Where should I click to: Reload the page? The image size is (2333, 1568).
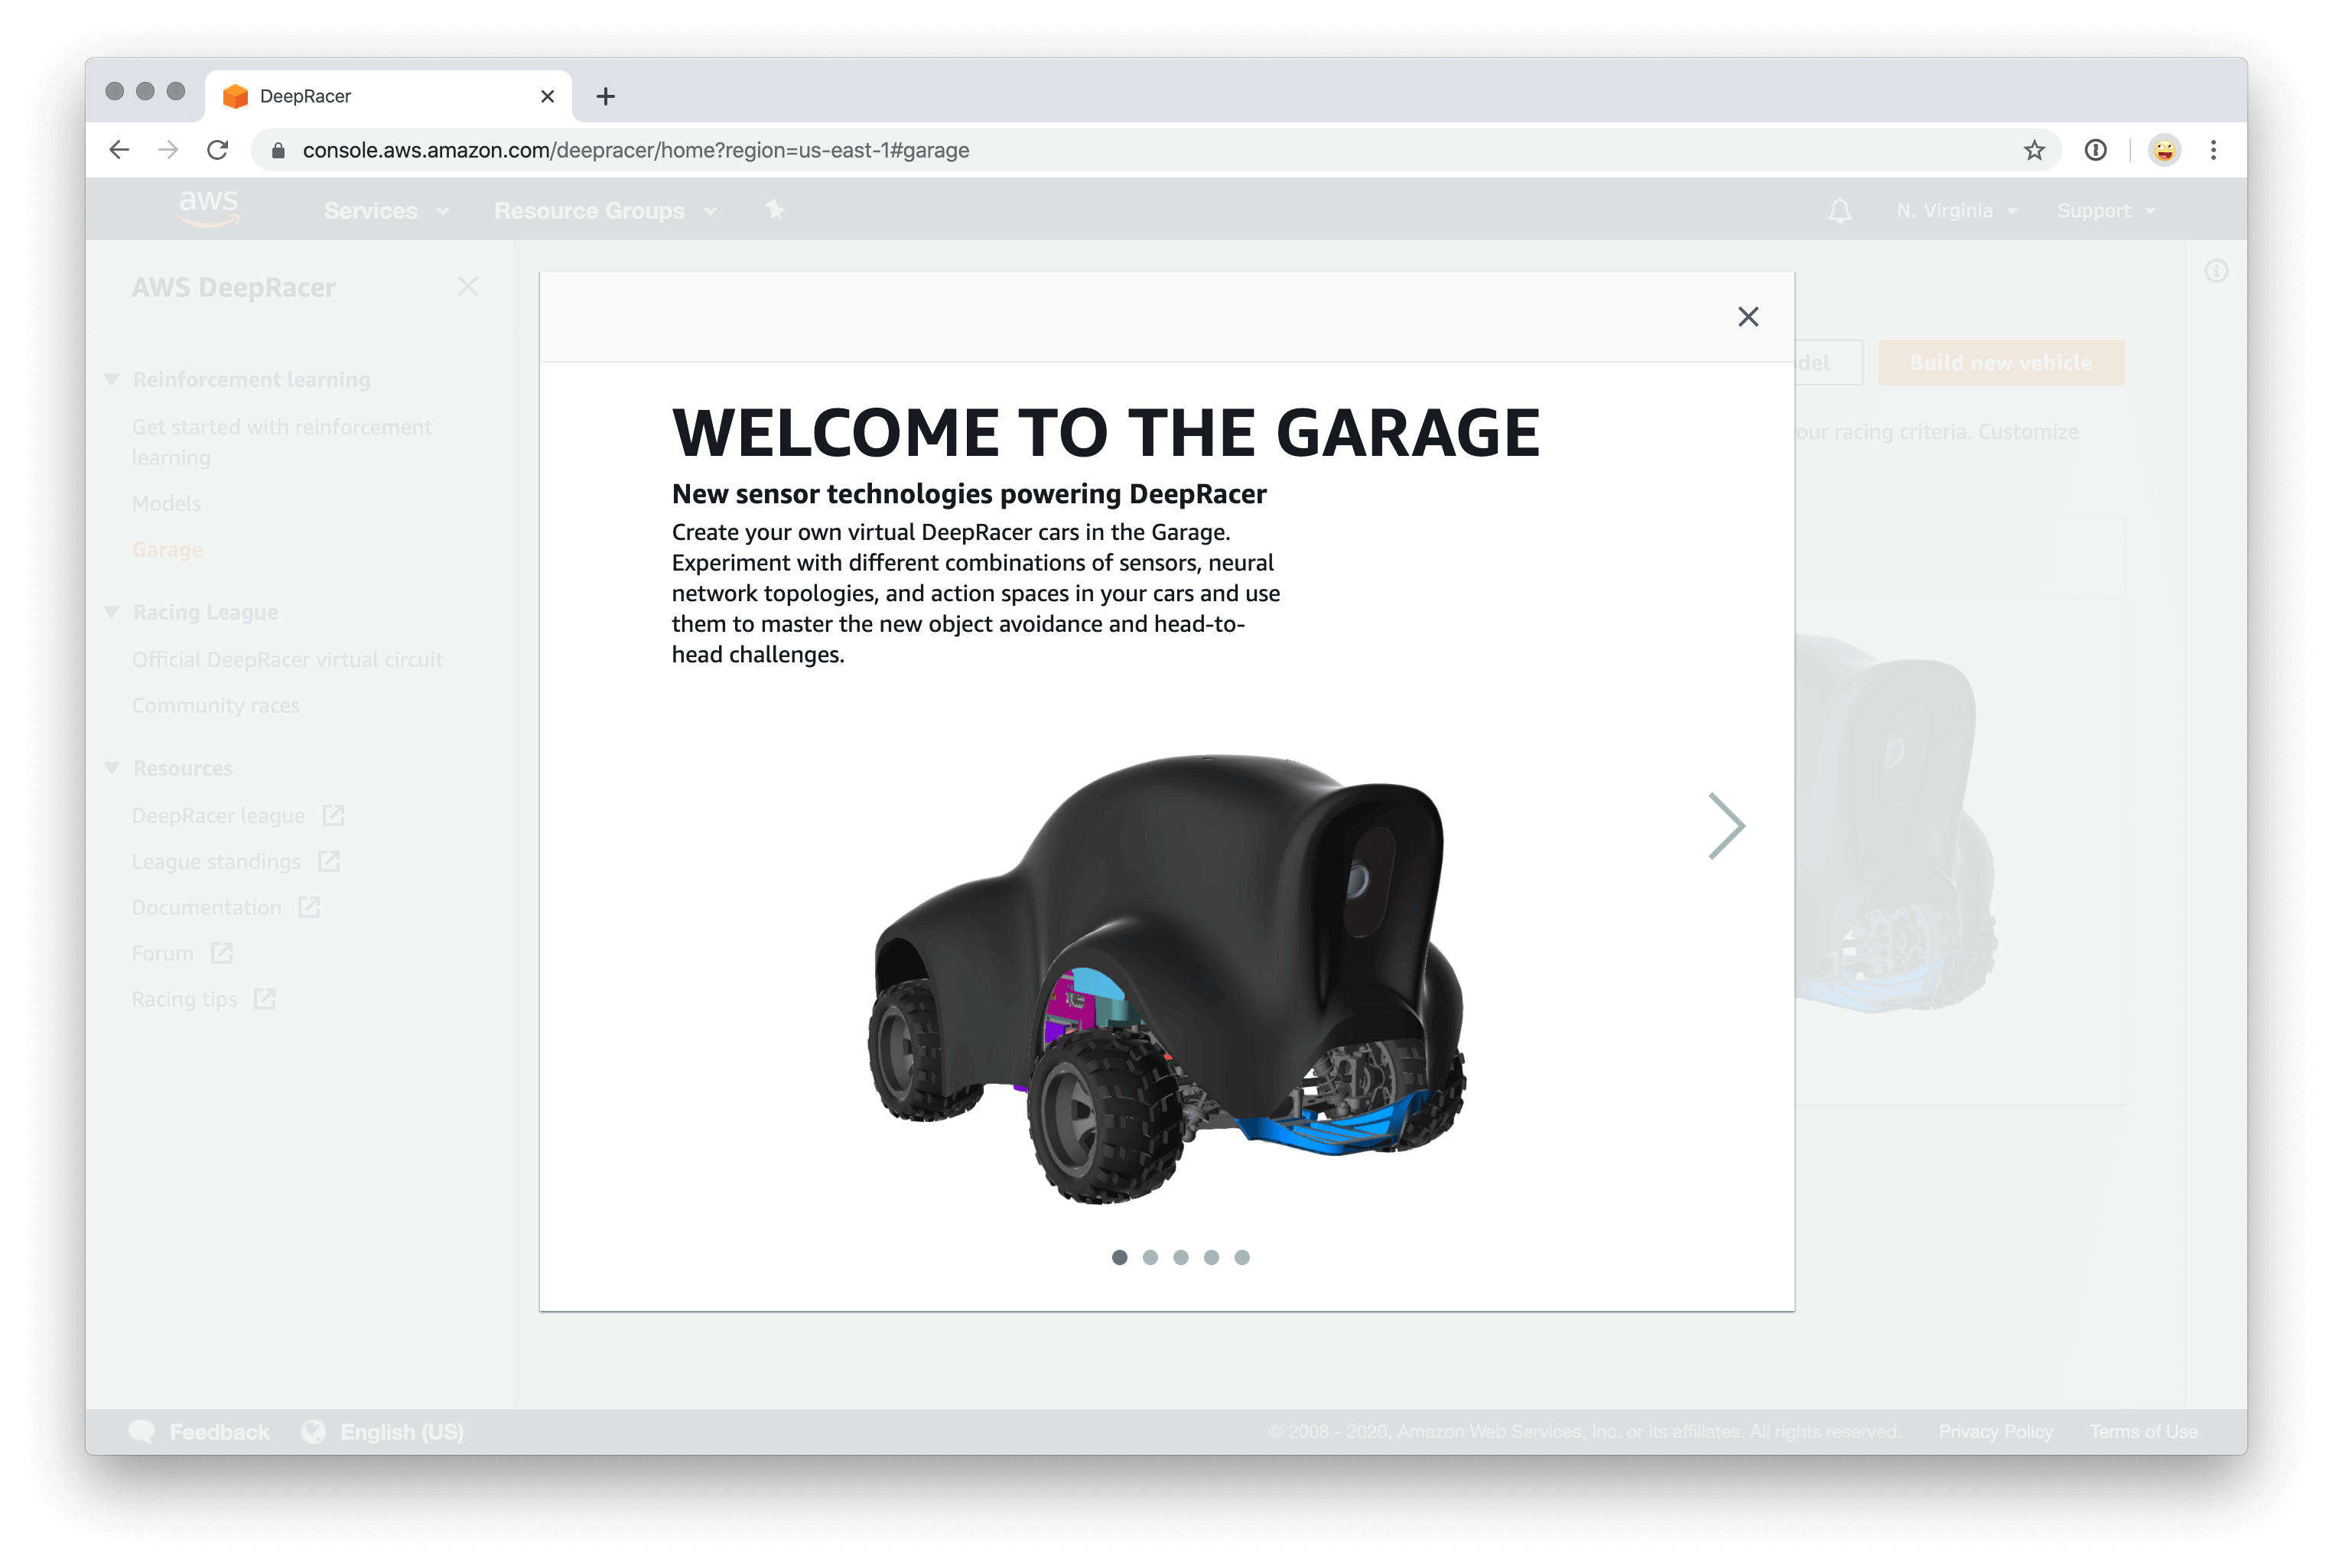(218, 150)
